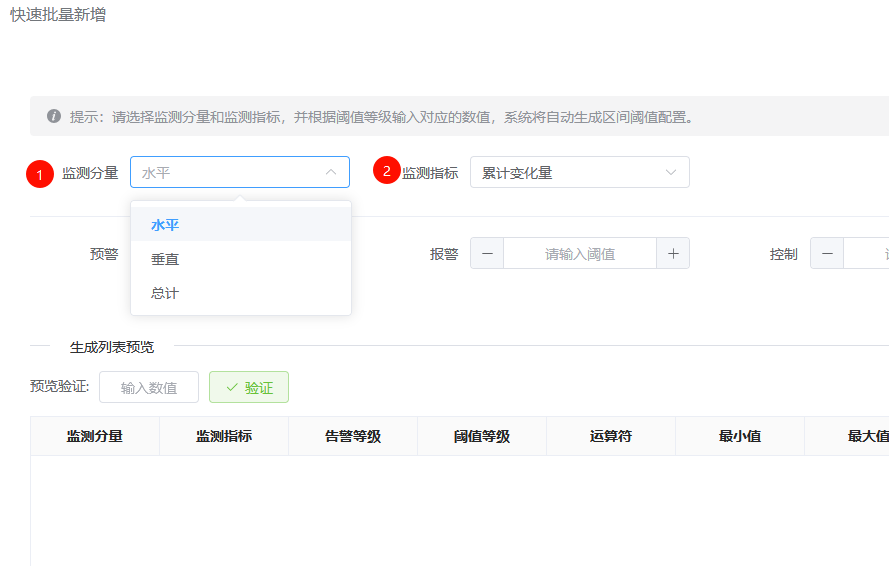Select the 运算符 column header

pyautogui.click(x=611, y=437)
